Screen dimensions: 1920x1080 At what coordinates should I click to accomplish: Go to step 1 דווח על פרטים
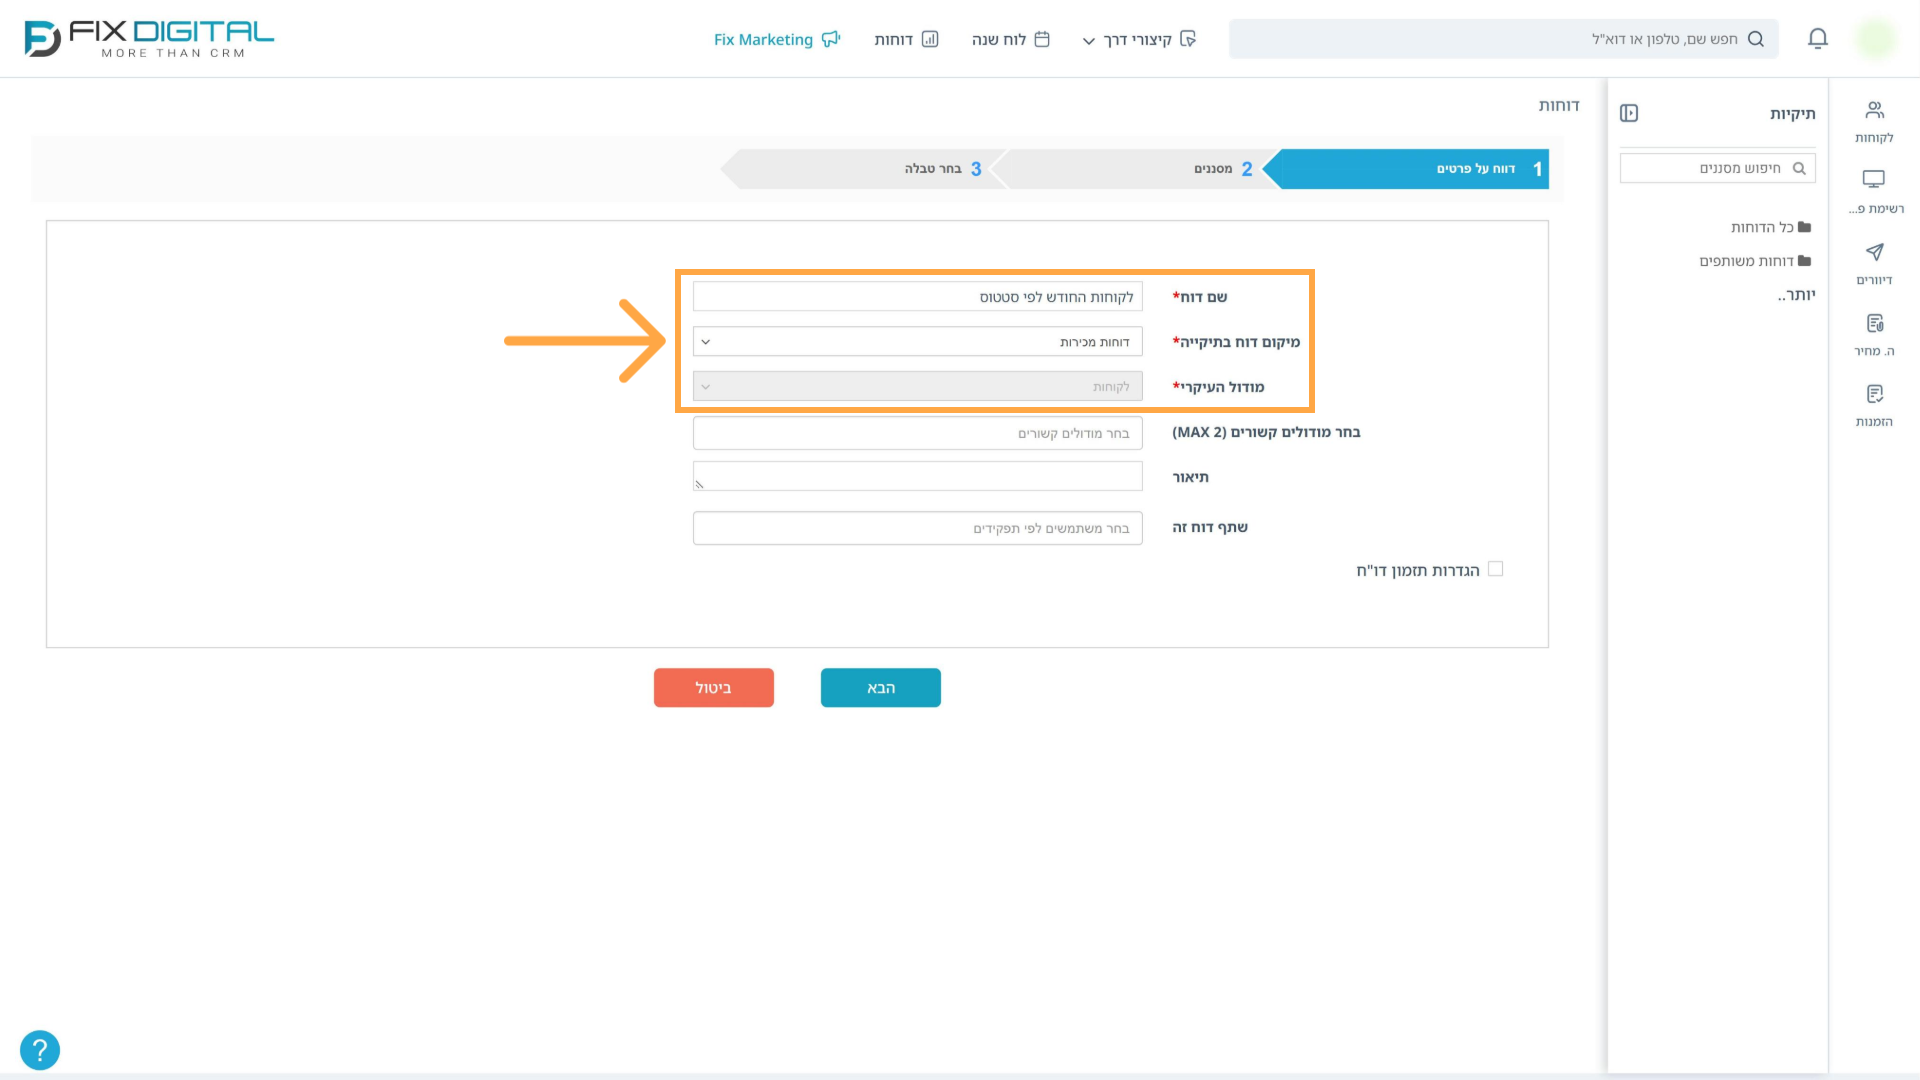point(1407,169)
